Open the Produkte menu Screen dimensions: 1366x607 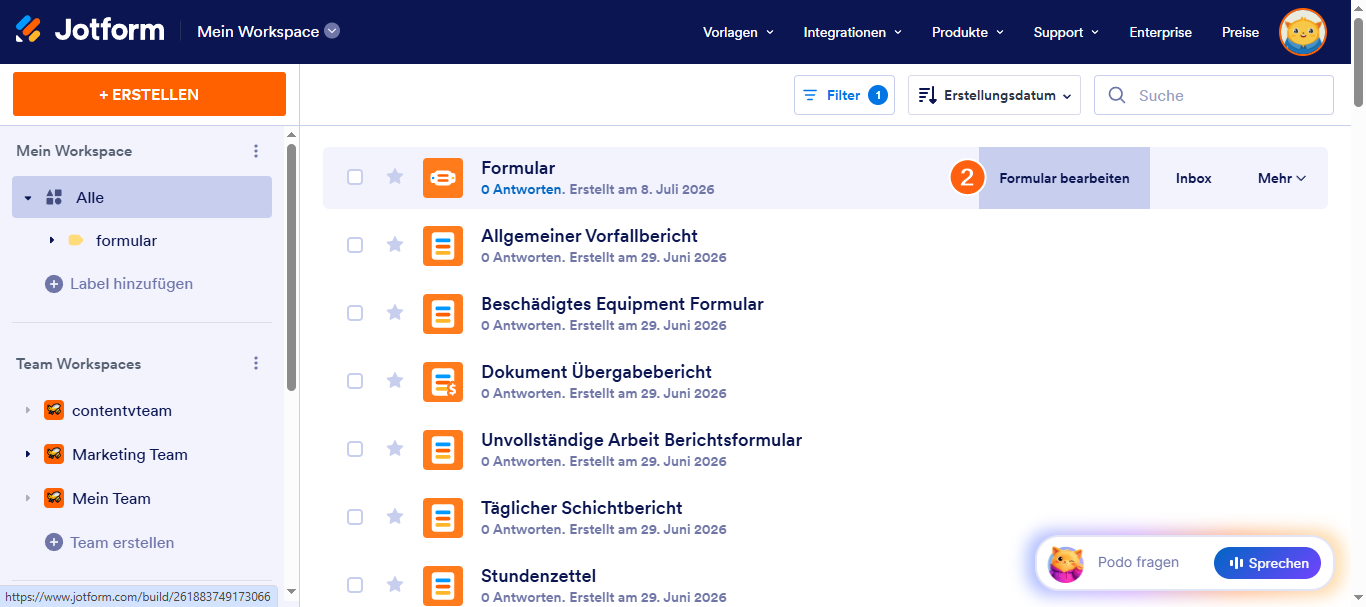coord(968,32)
